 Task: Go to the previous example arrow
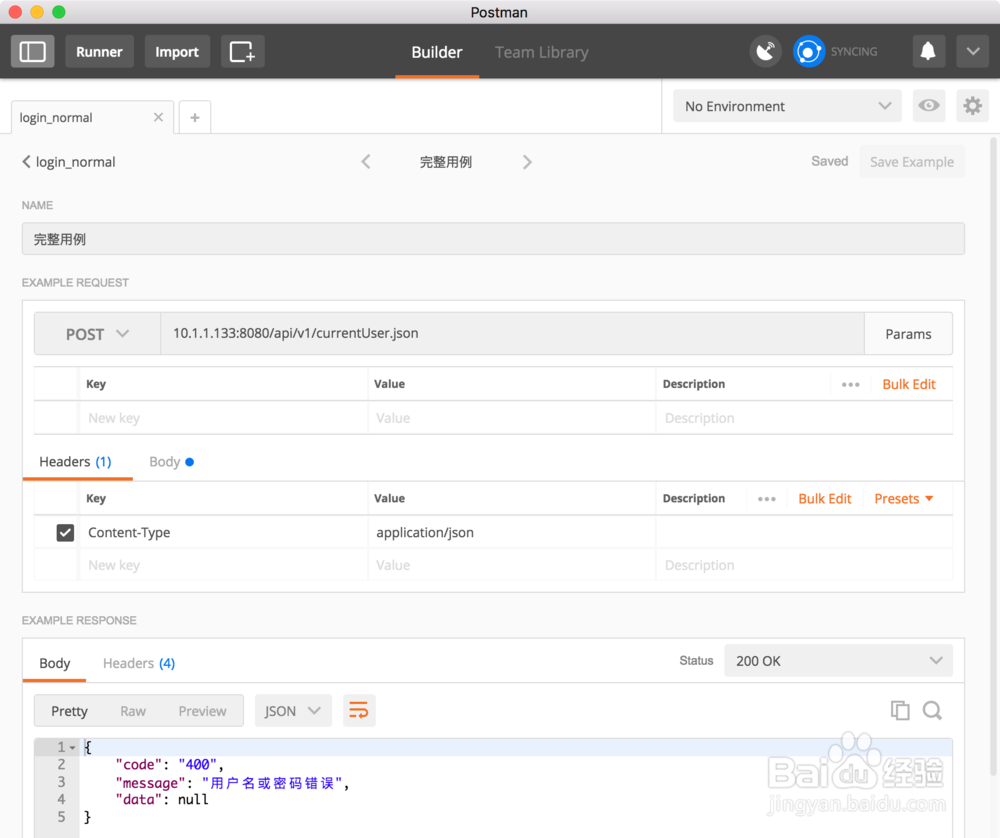[366, 162]
